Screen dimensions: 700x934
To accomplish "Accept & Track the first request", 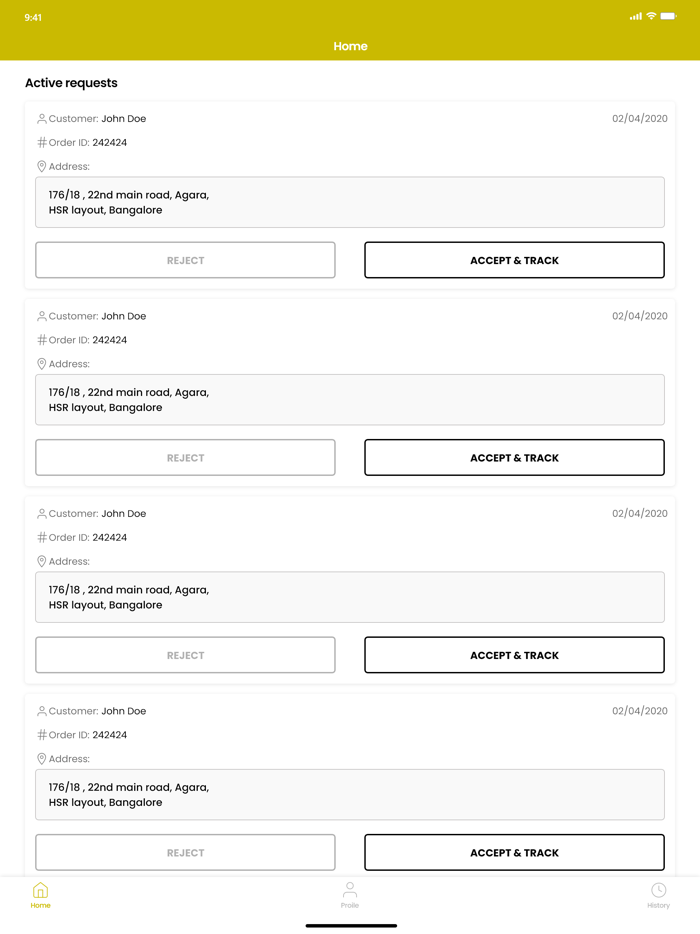I will [x=514, y=260].
